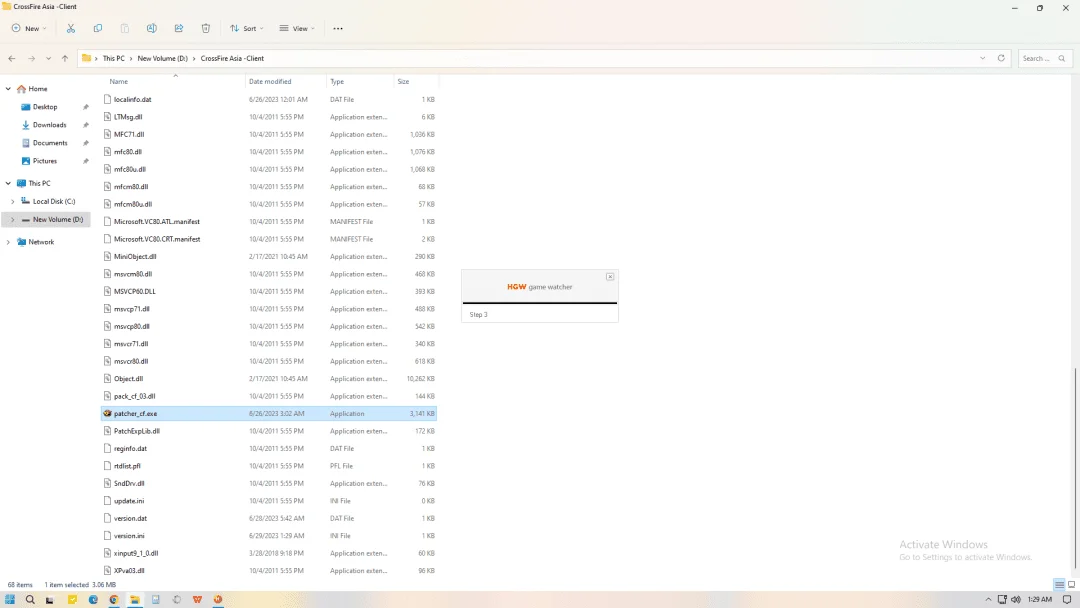
Task: Collapse the Home tree node
Action: pos(8,89)
